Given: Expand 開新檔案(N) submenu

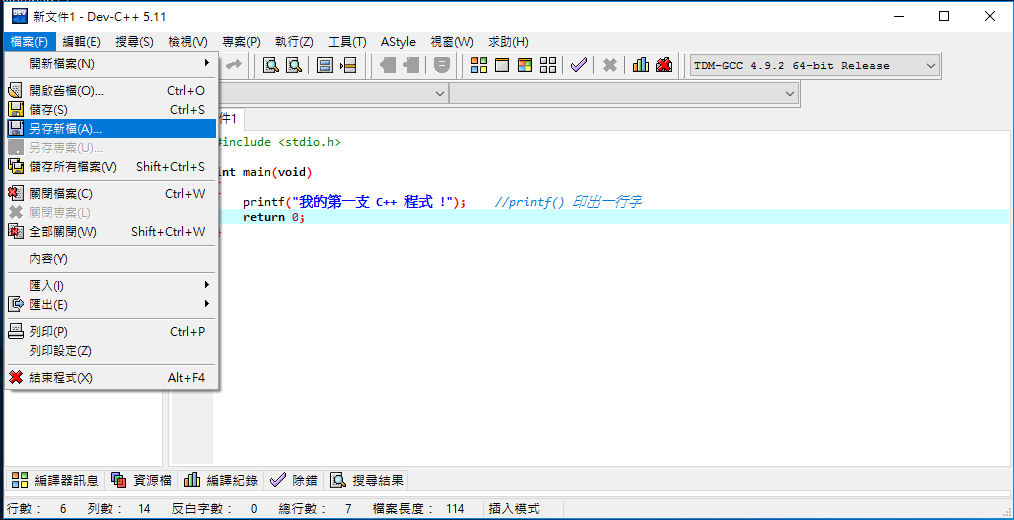Looking at the screenshot, I should (111, 63).
